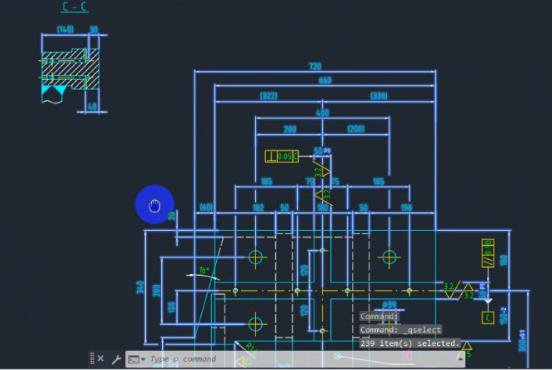Pick the upper-right hole center mark
The image size is (552, 370).
coord(389,257)
